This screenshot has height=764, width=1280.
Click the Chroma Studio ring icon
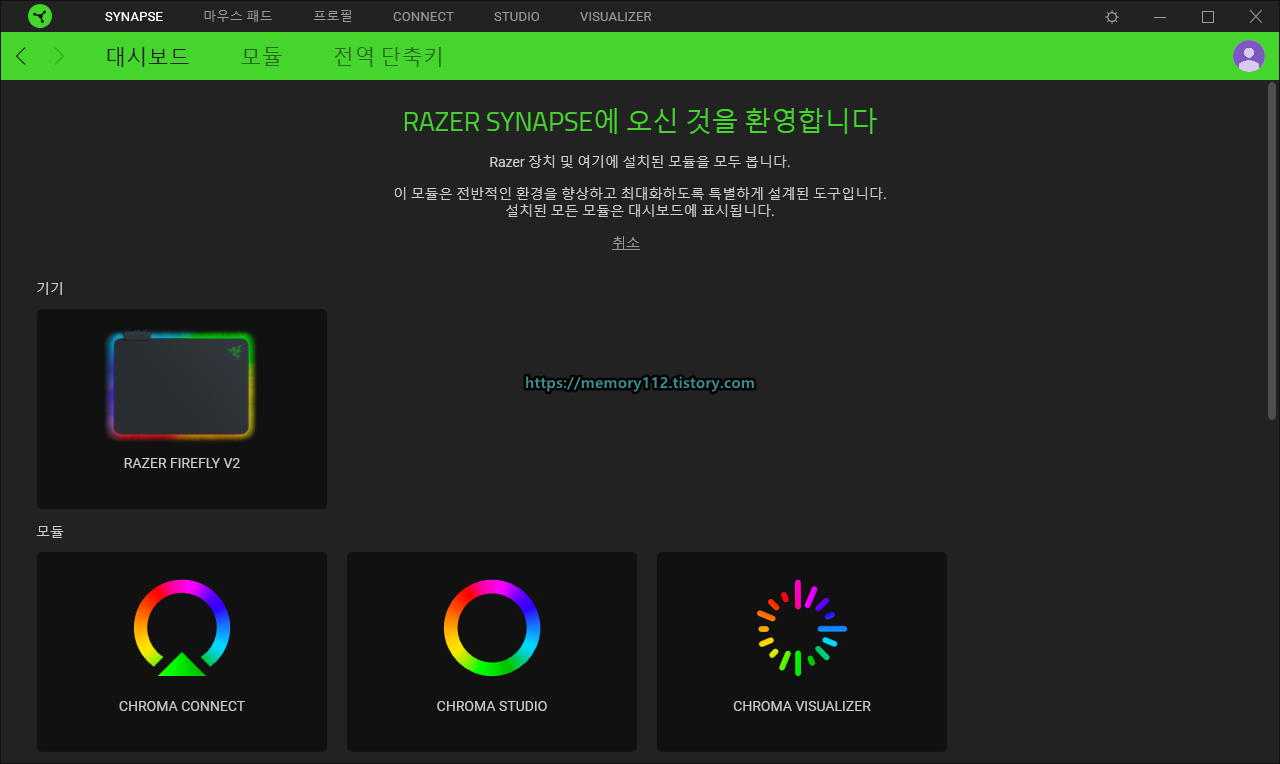pos(492,627)
